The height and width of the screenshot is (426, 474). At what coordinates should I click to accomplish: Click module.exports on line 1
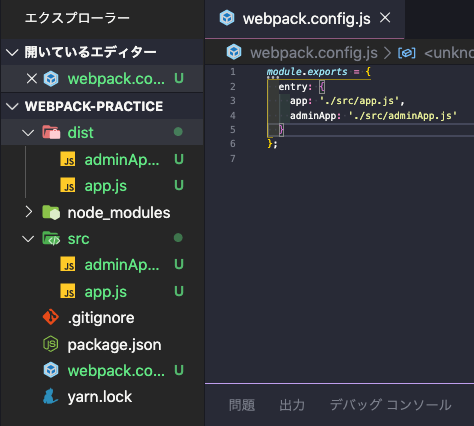coord(307,72)
